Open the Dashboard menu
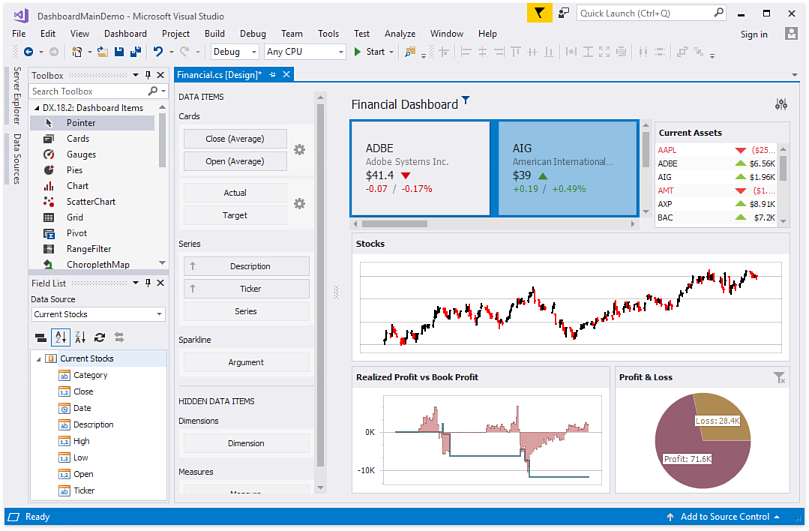809x531 pixels. [x=125, y=34]
